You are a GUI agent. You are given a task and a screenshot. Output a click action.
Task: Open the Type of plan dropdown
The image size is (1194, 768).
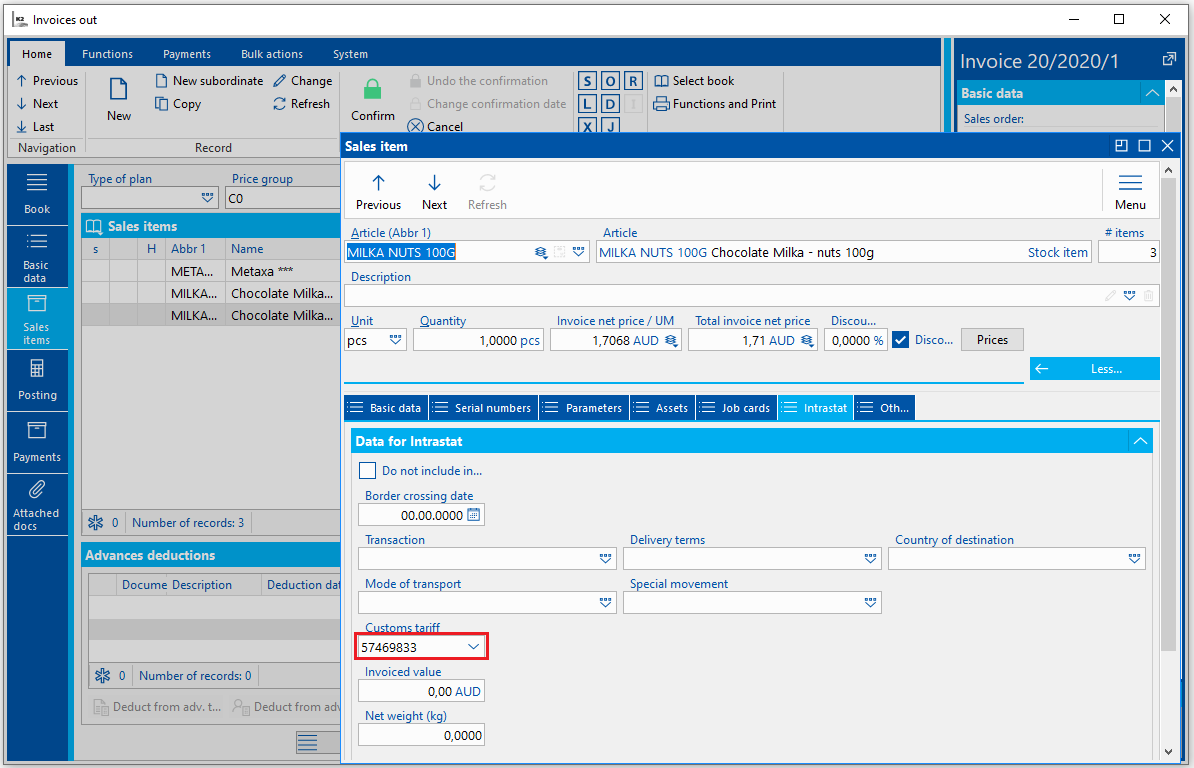pyautogui.click(x=207, y=198)
